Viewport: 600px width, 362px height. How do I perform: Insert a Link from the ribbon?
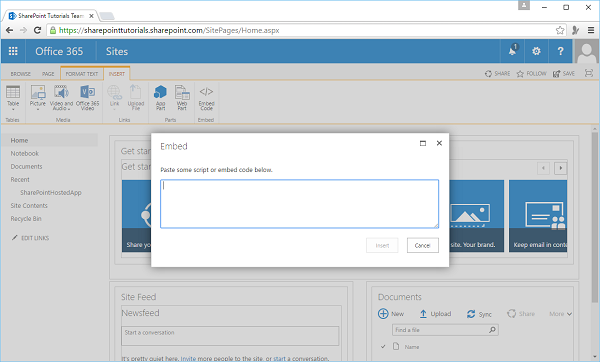[x=114, y=97]
